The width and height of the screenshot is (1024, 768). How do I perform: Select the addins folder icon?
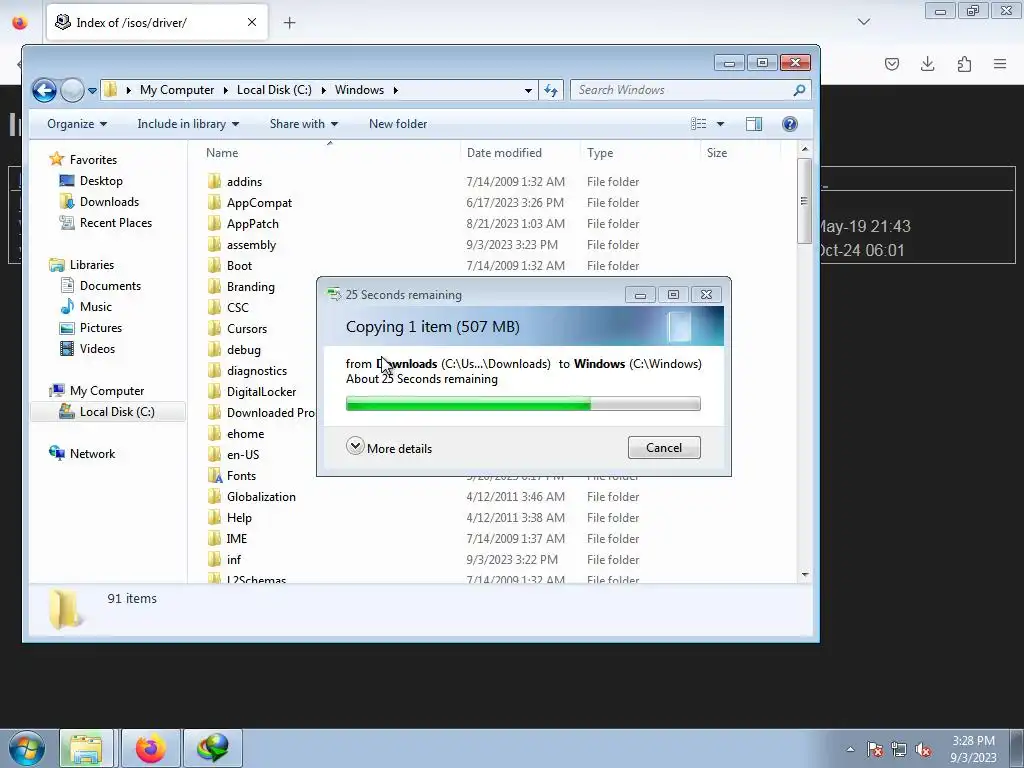click(214, 182)
